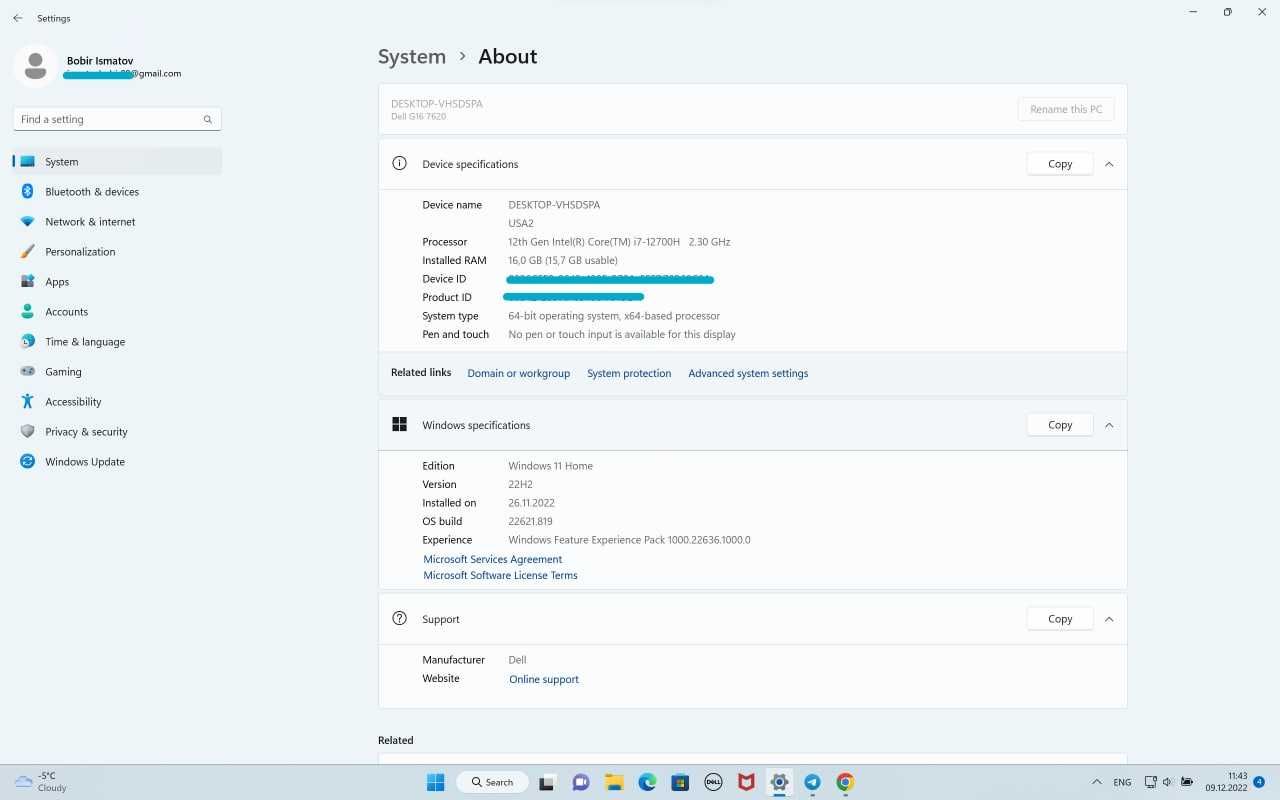Screen dimensions: 1280x800
Task: Click the Settings gear taskbar icon
Action: (x=779, y=782)
